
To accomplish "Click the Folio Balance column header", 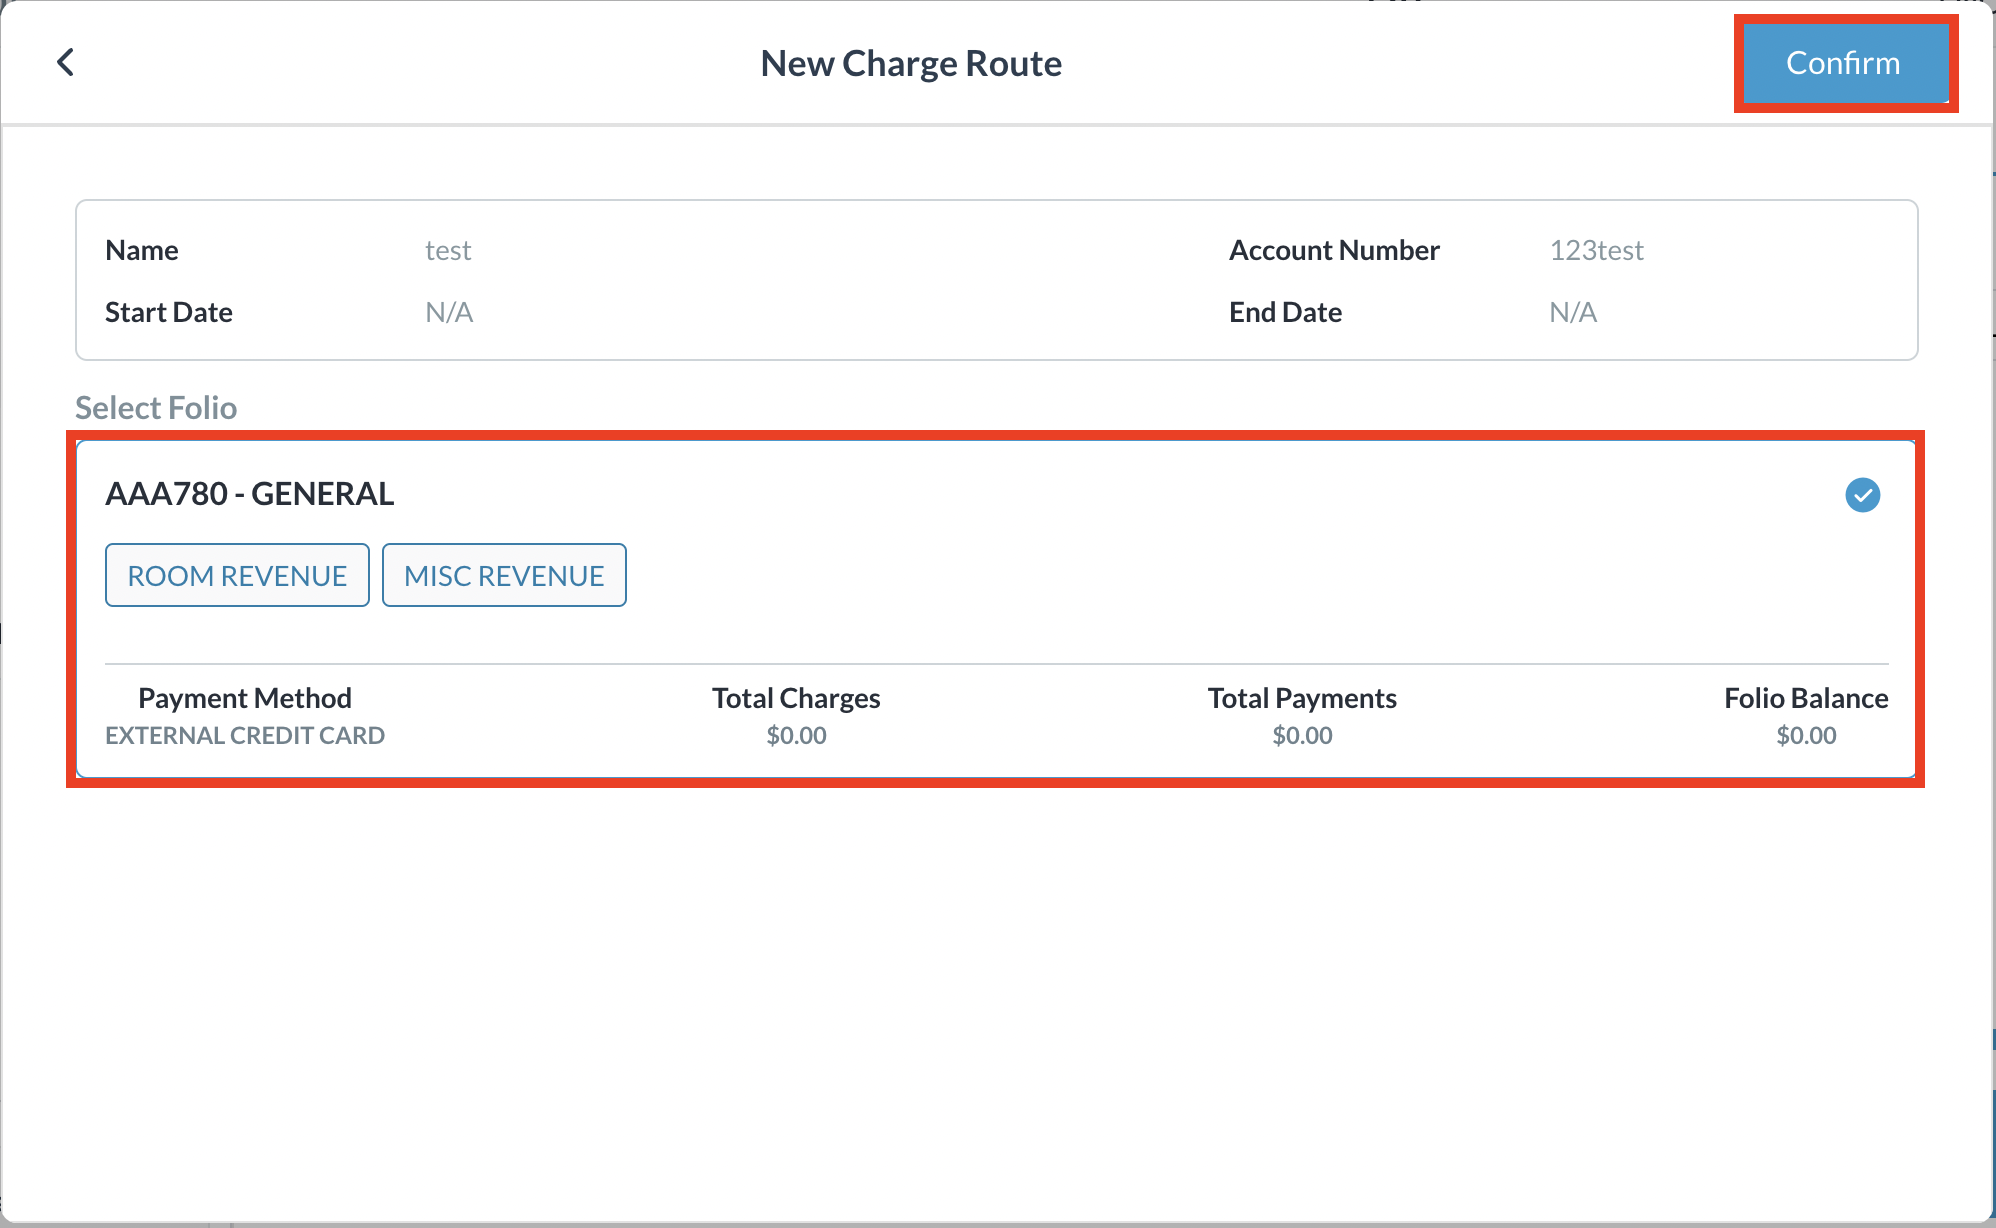I will tap(1806, 698).
